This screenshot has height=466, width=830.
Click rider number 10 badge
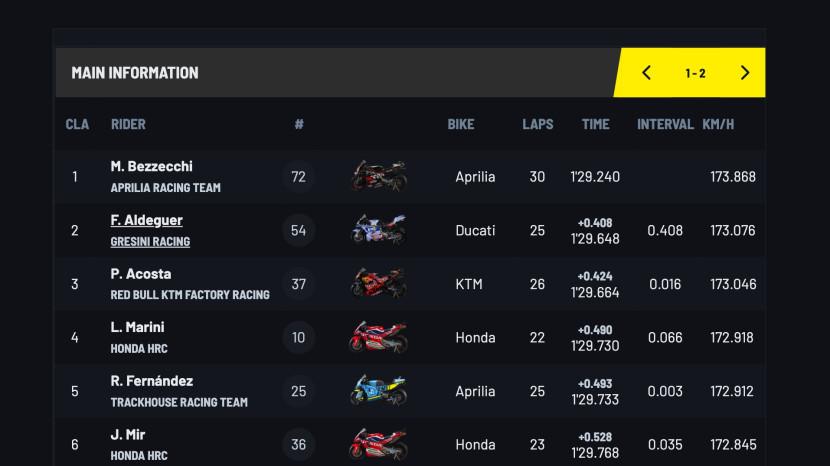pyautogui.click(x=298, y=338)
